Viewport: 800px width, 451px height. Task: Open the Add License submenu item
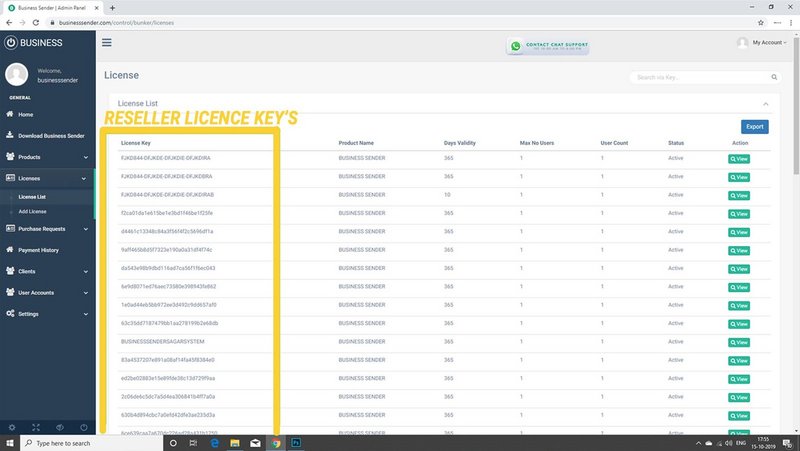point(32,211)
